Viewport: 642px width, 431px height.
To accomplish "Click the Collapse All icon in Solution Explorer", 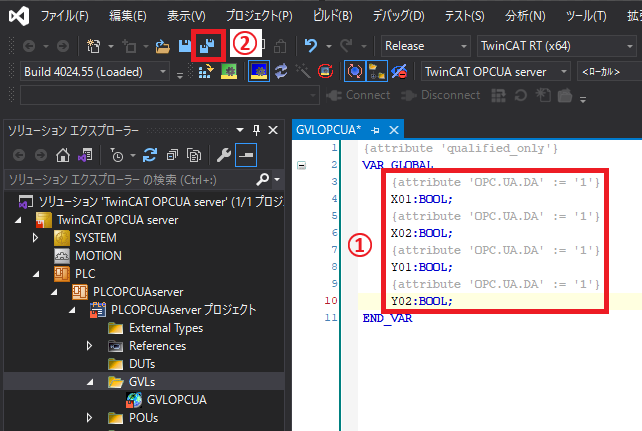I will pos(172,155).
